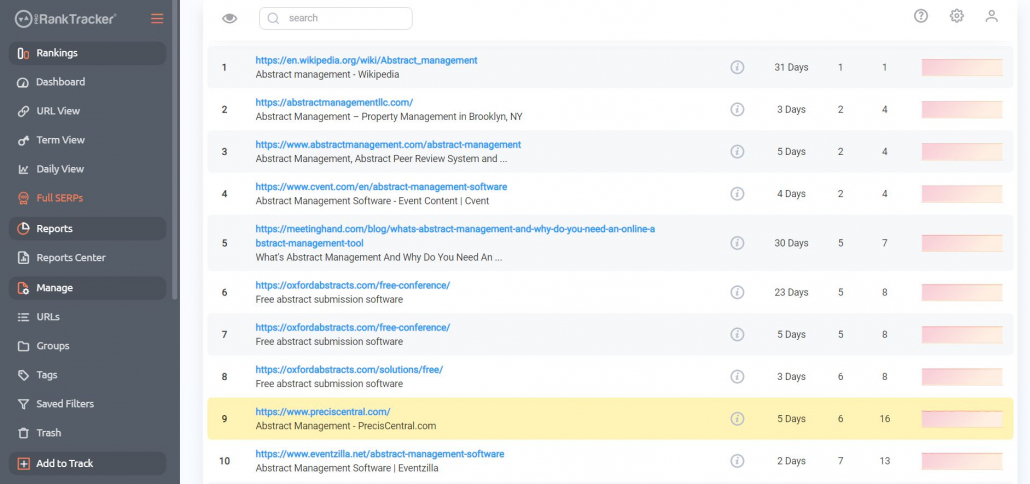Click '23 Days' in row 6

[x=791, y=292]
